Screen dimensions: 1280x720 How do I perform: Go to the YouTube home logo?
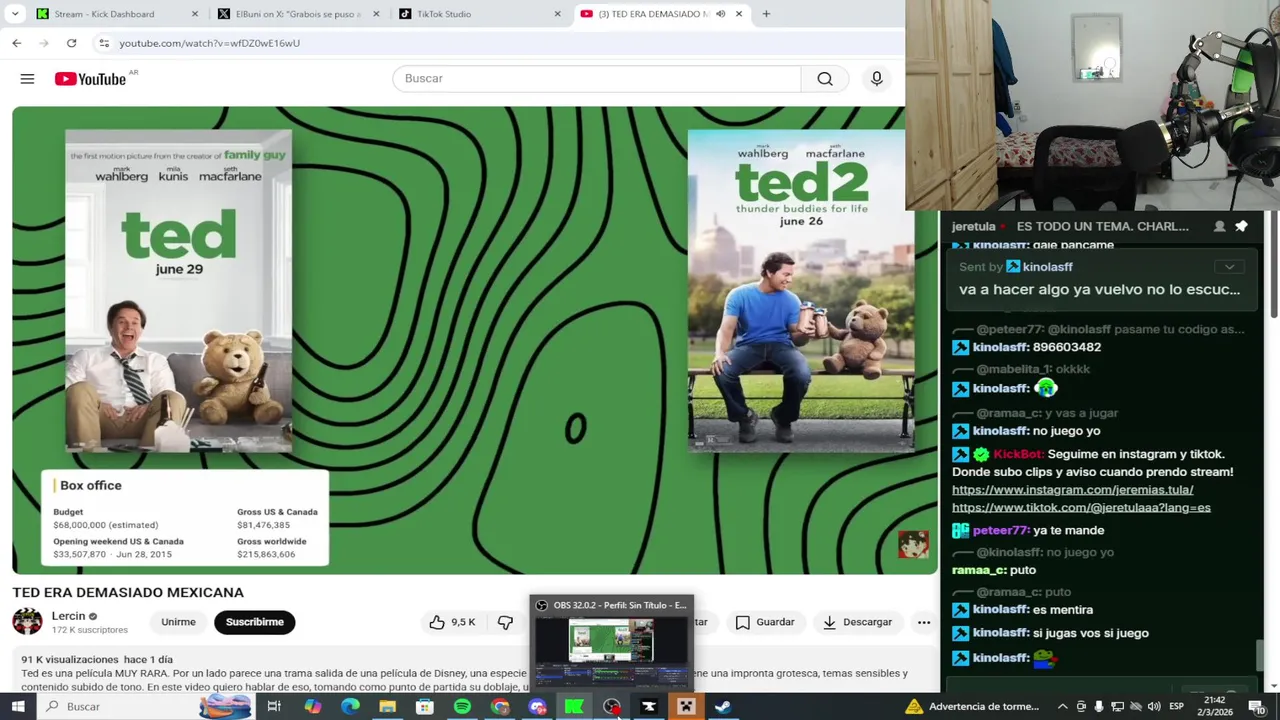click(x=90, y=79)
